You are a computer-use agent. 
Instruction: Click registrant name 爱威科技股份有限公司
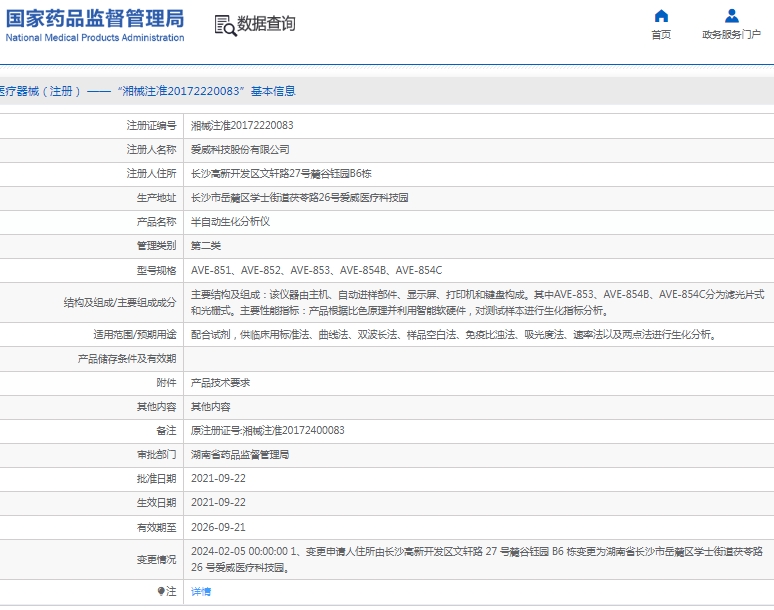pyautogui.click(x=240, y=149)
